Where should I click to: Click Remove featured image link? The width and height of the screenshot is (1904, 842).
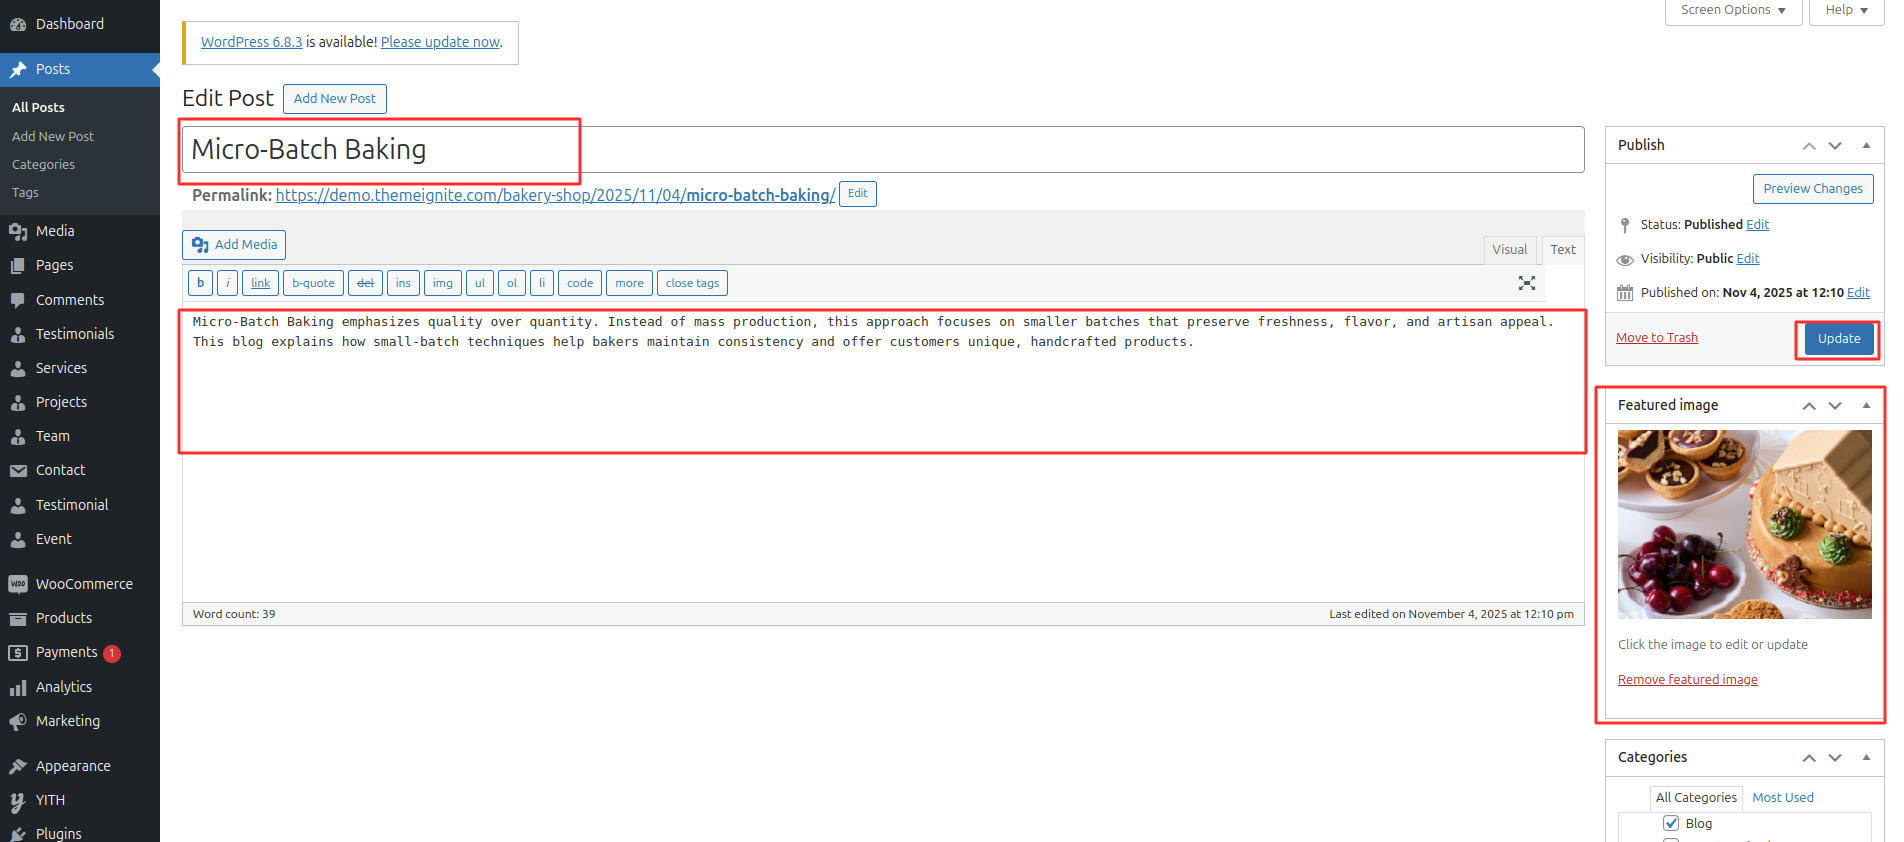click(1688, 680)
